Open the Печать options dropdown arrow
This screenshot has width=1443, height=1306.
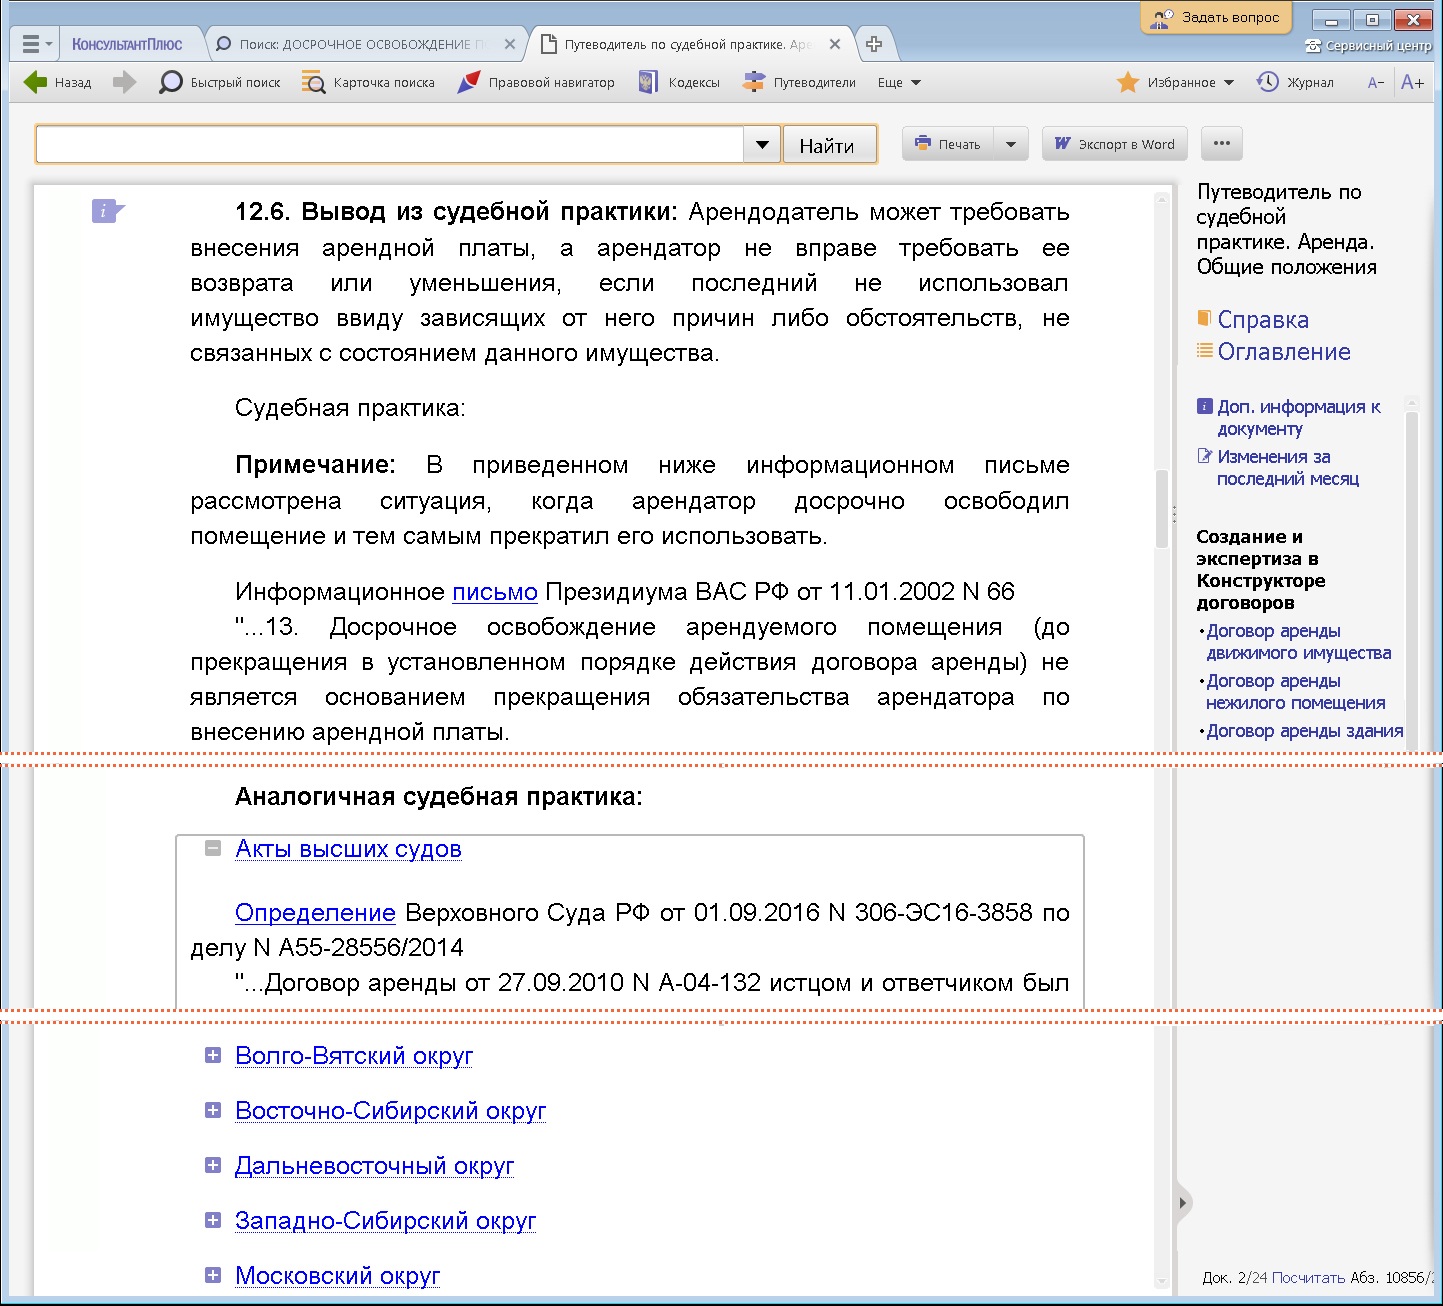[1011, 144]
